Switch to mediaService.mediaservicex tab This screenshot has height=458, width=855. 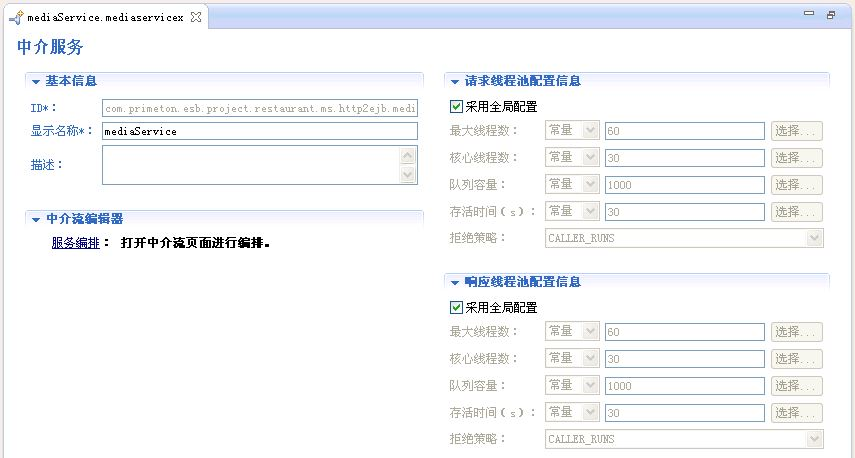(105, 16)
